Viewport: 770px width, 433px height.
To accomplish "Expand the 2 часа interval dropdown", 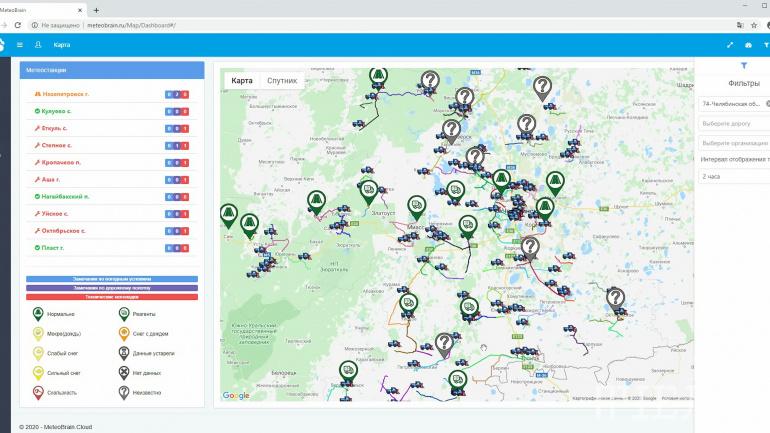I will (x=733, y=176).
